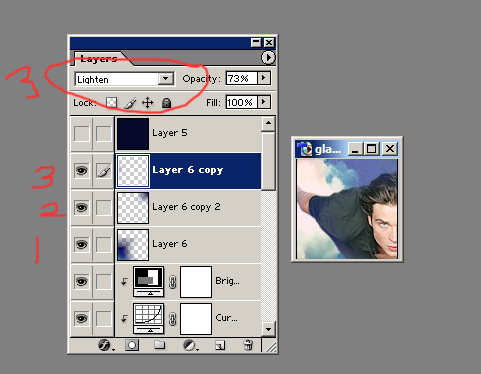Create new fill or adjustment layer

[190, 345]
